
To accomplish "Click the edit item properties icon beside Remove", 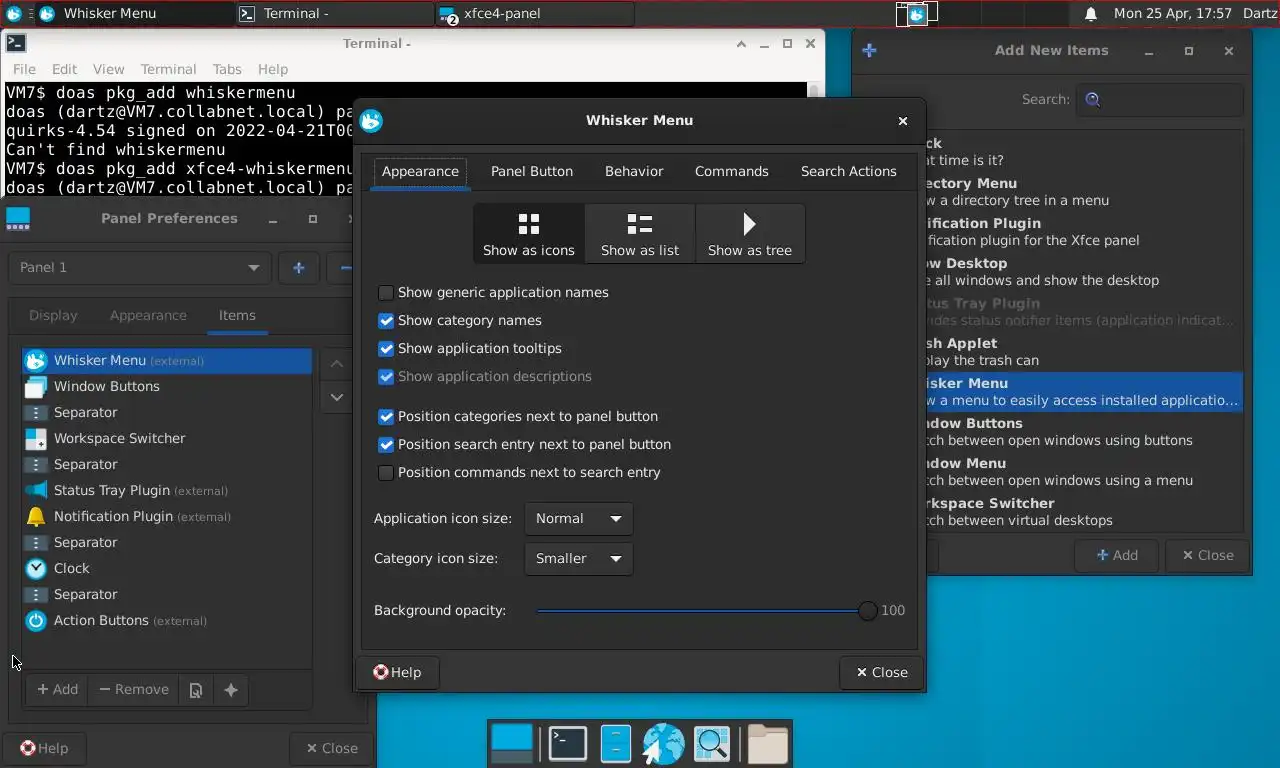I will point(196,690).
